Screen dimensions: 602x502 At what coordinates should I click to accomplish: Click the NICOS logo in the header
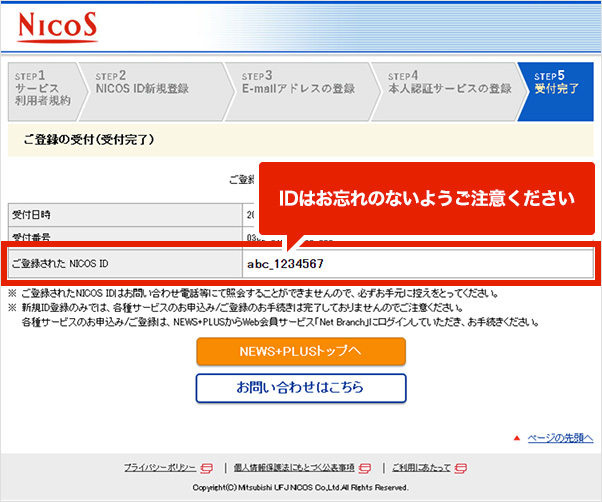tap(58, 25)
